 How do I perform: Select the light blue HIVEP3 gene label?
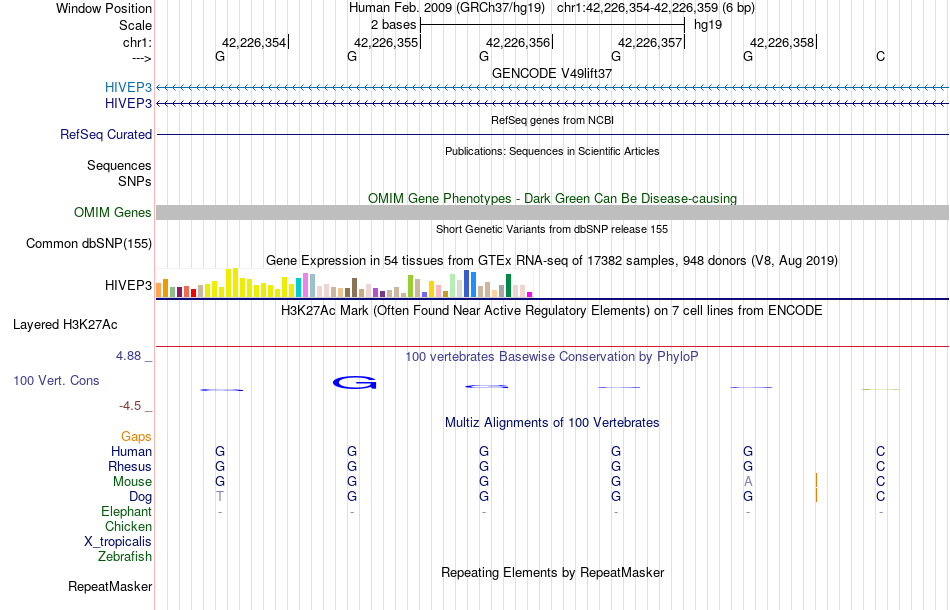(128, 87)
